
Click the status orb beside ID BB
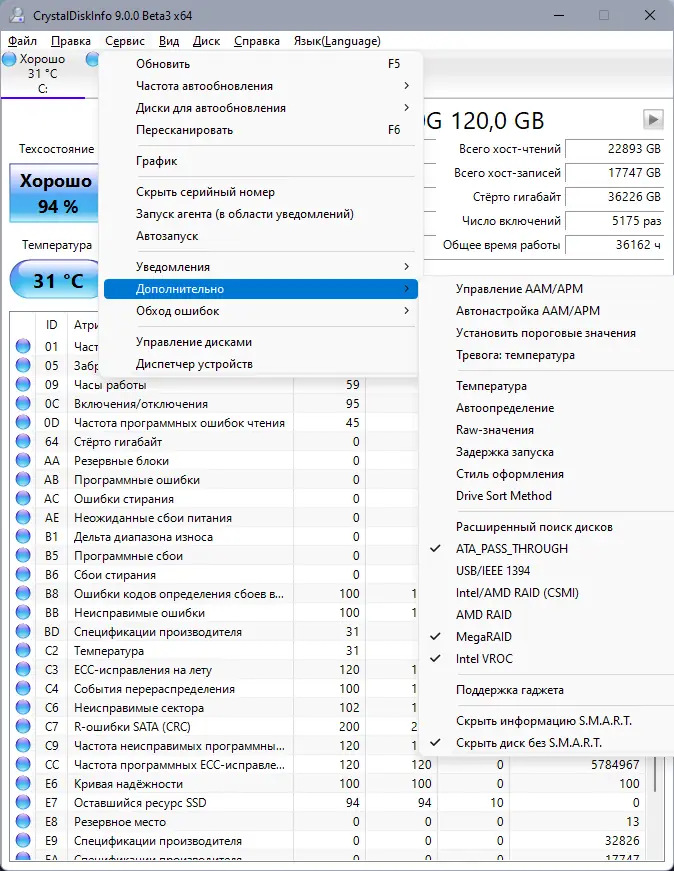(24, 613)
